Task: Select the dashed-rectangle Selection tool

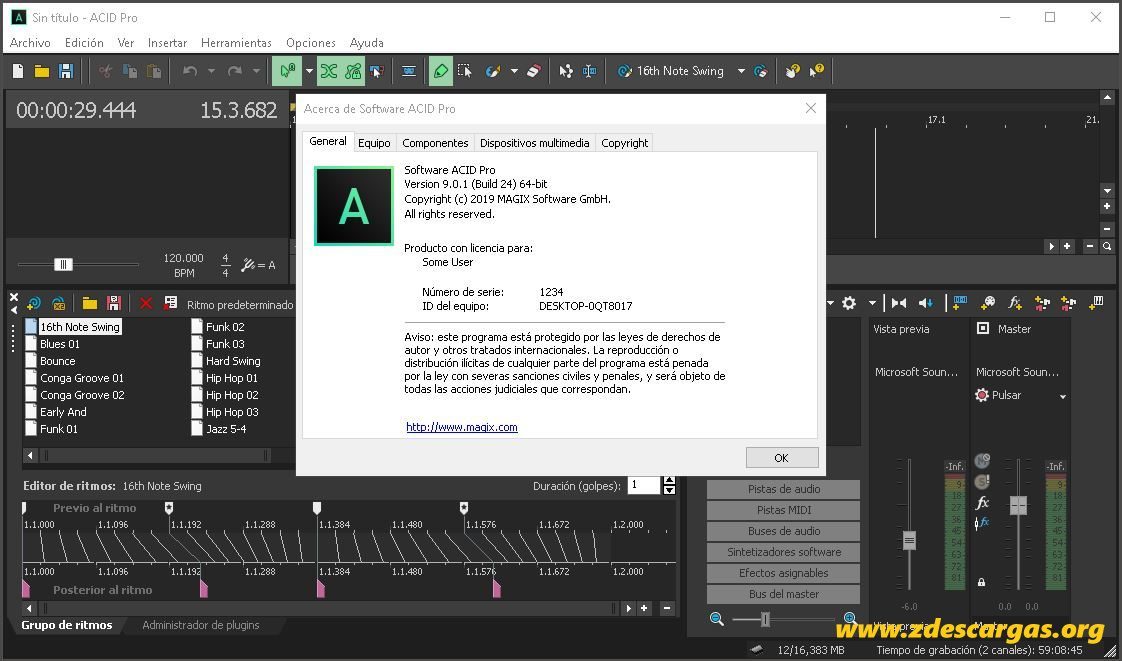Action: (465, 71)
